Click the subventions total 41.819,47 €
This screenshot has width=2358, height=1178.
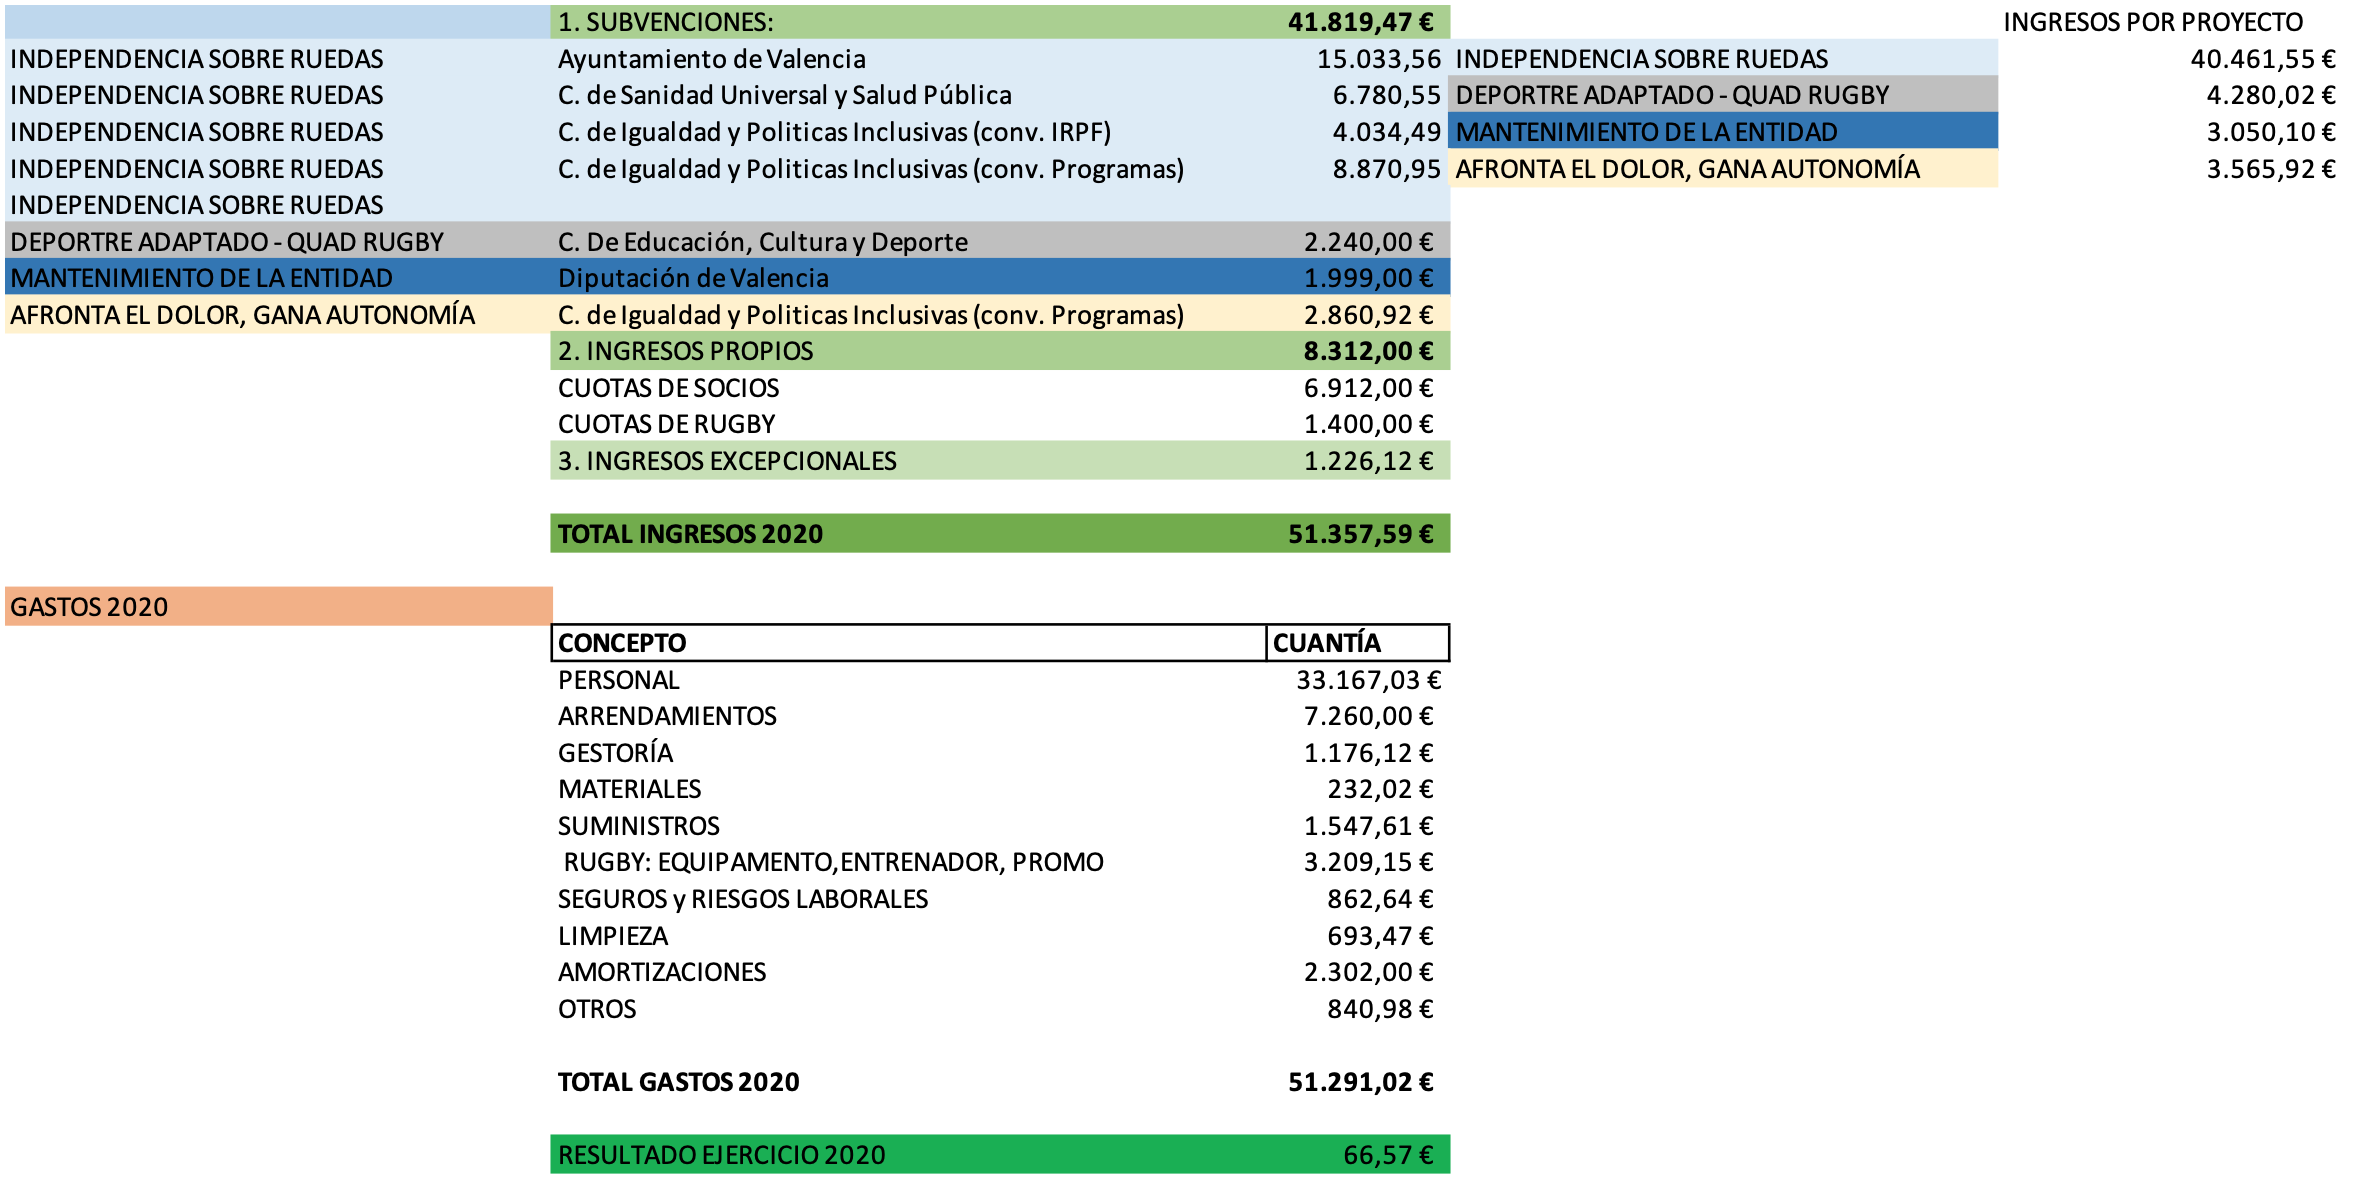(1360, 22)
